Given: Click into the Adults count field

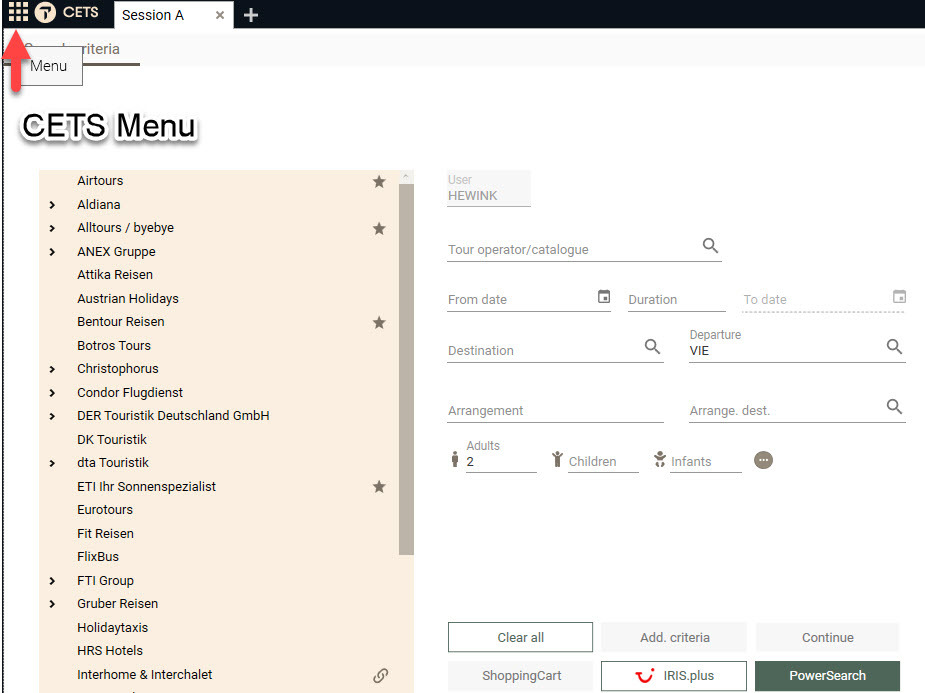Looking at the screenshot, I should tap(500, 462).
